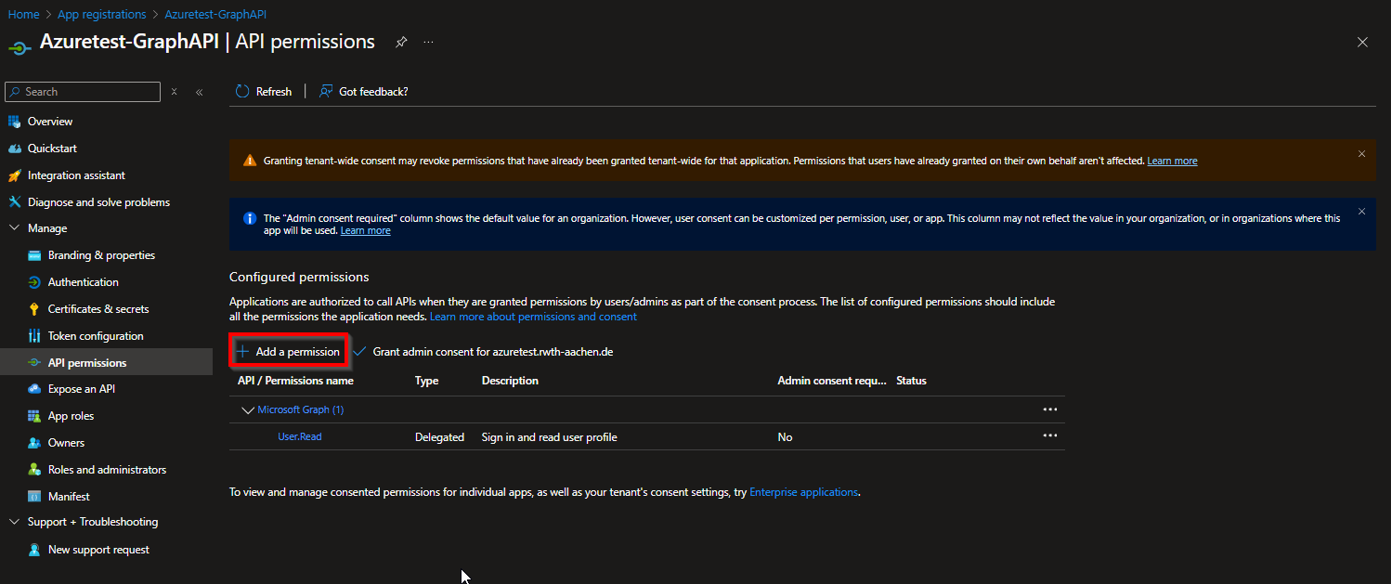Click the Refresh icon in the toolbar
The image size is (1391, 584).
(x=242, y=91)
